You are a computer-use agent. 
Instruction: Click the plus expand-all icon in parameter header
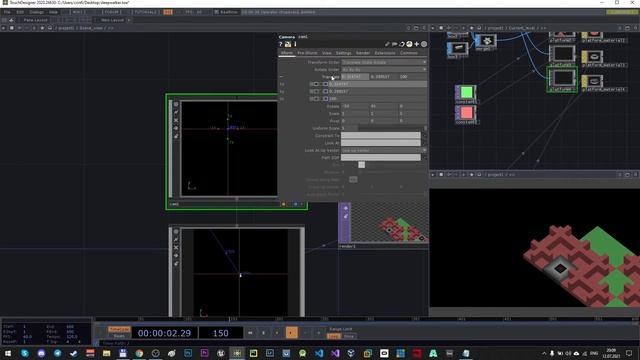point(416,44)
